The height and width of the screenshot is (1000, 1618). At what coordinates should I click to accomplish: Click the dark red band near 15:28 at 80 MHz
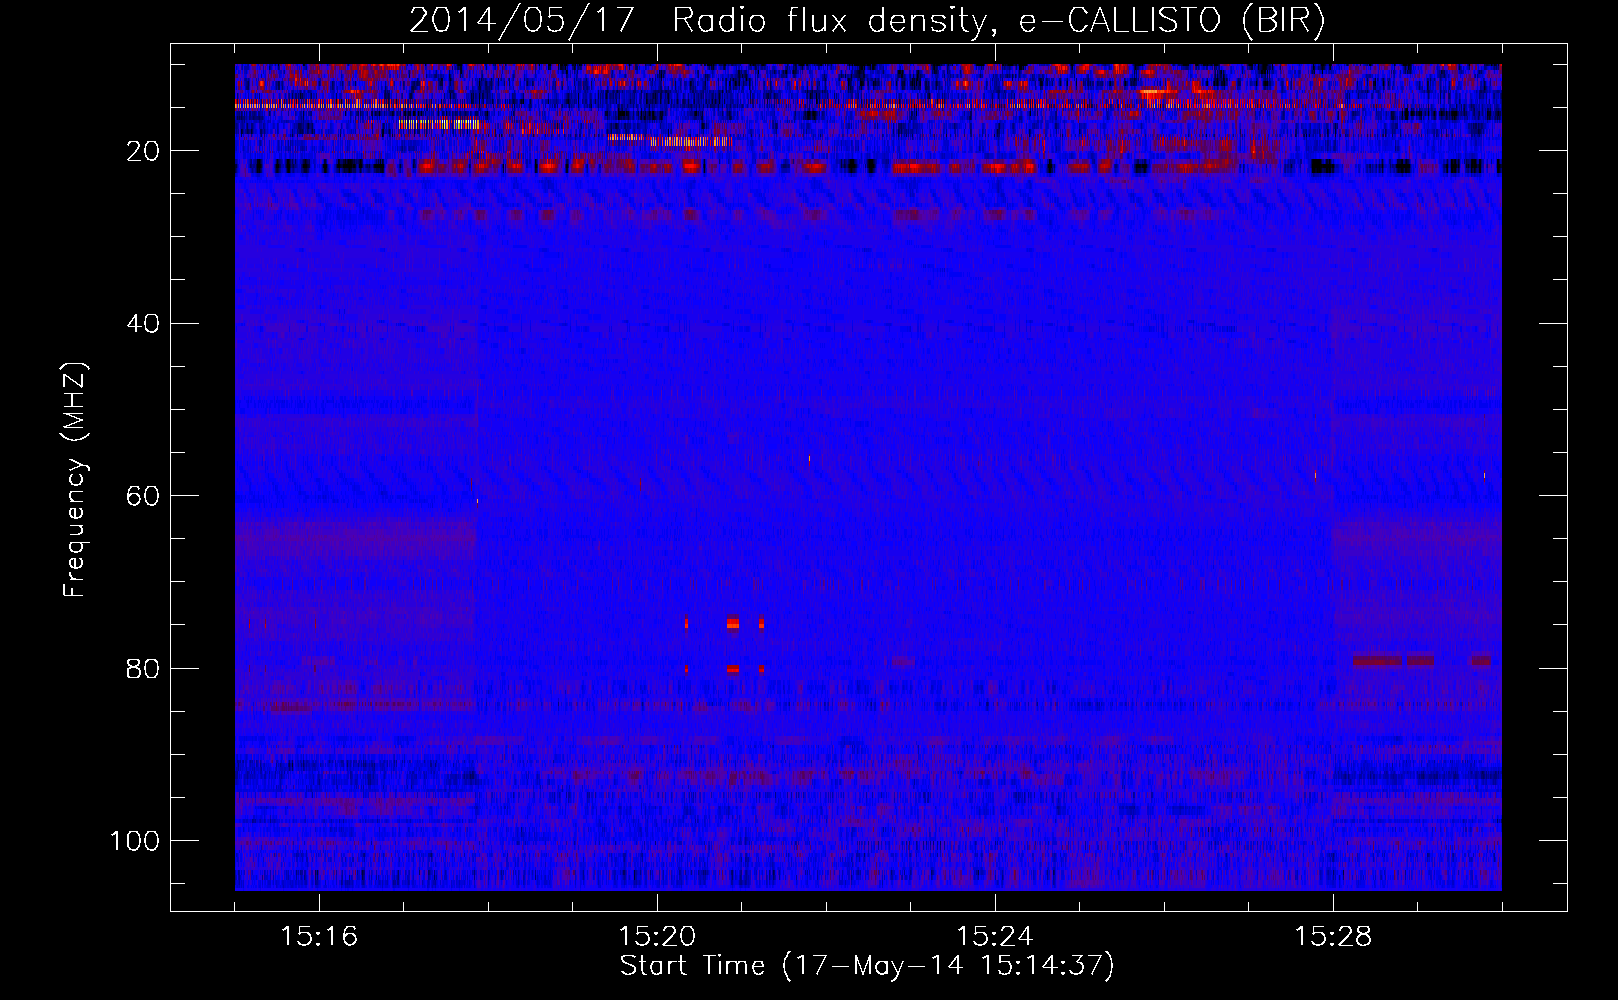pos(1377,661)
